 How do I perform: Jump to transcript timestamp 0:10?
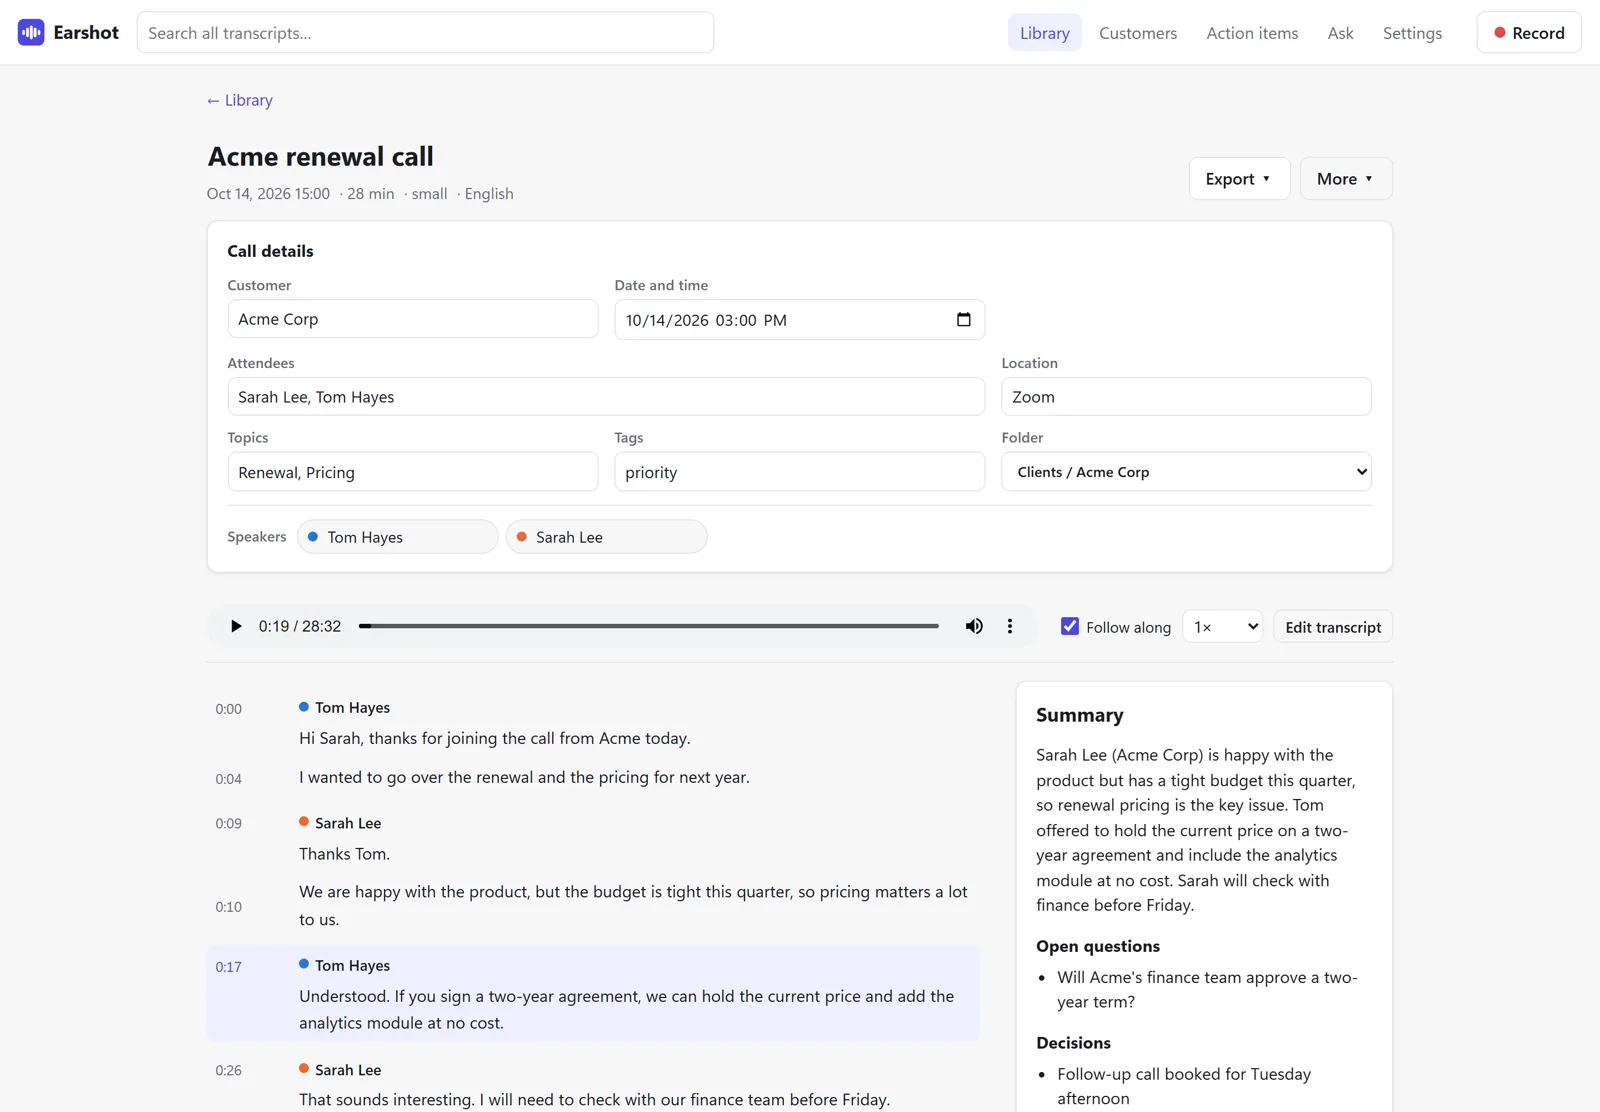tap(229, 907)
